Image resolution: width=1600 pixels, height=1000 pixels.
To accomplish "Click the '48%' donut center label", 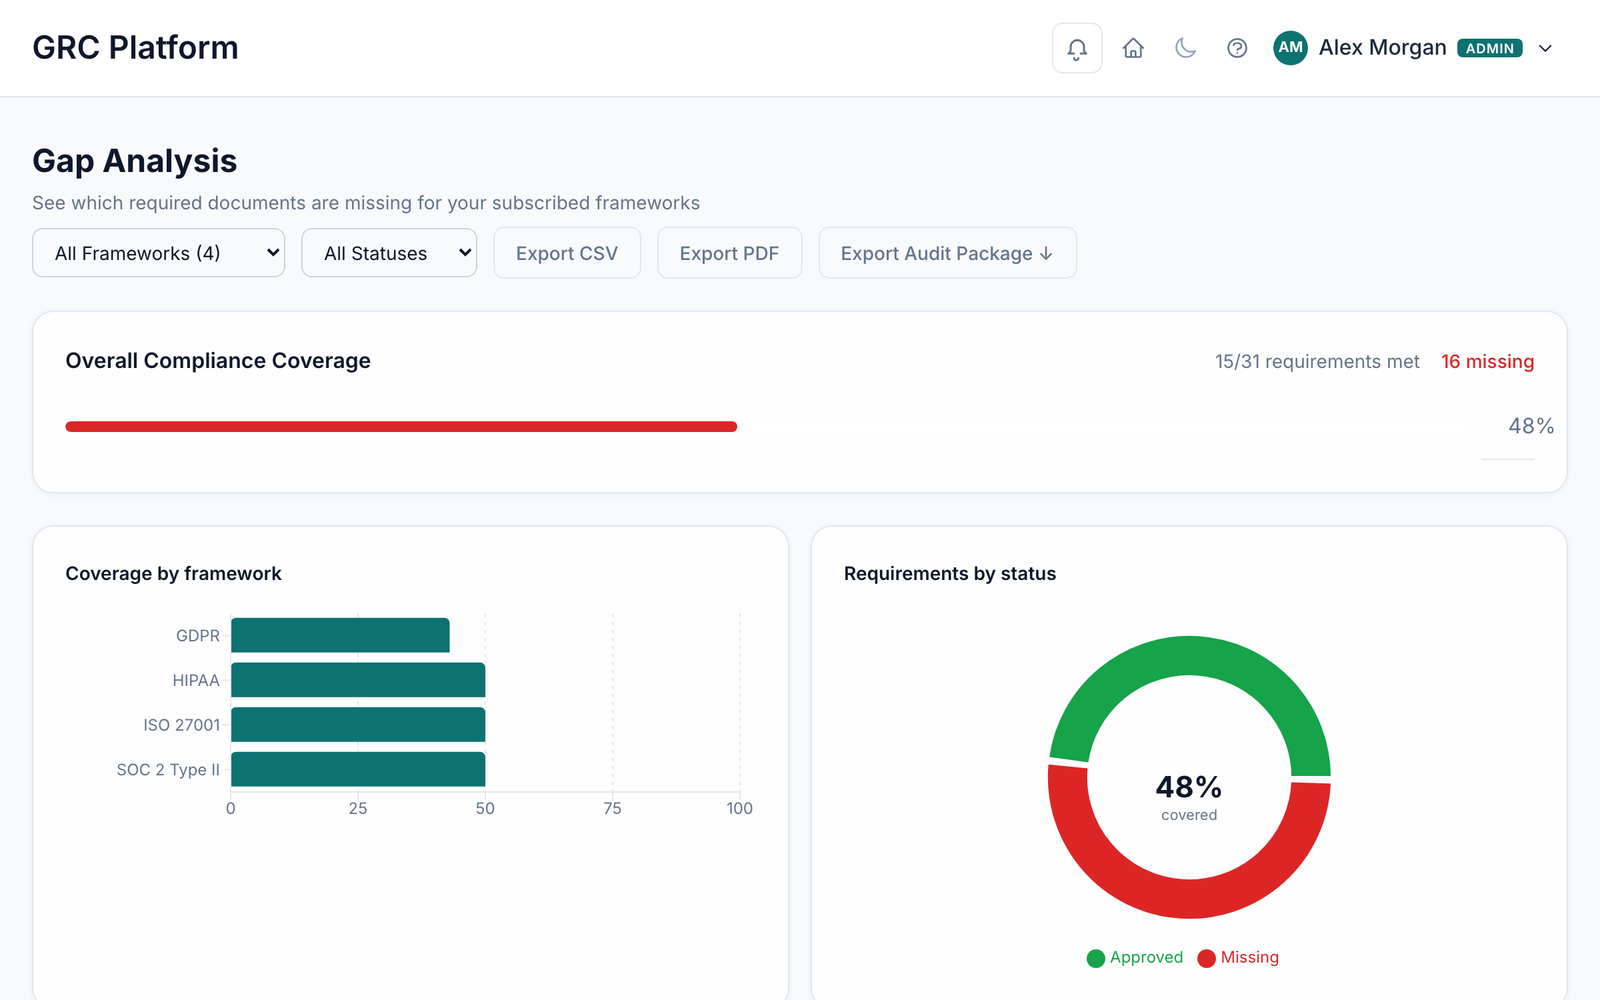I will click(x=1189, y=787).
